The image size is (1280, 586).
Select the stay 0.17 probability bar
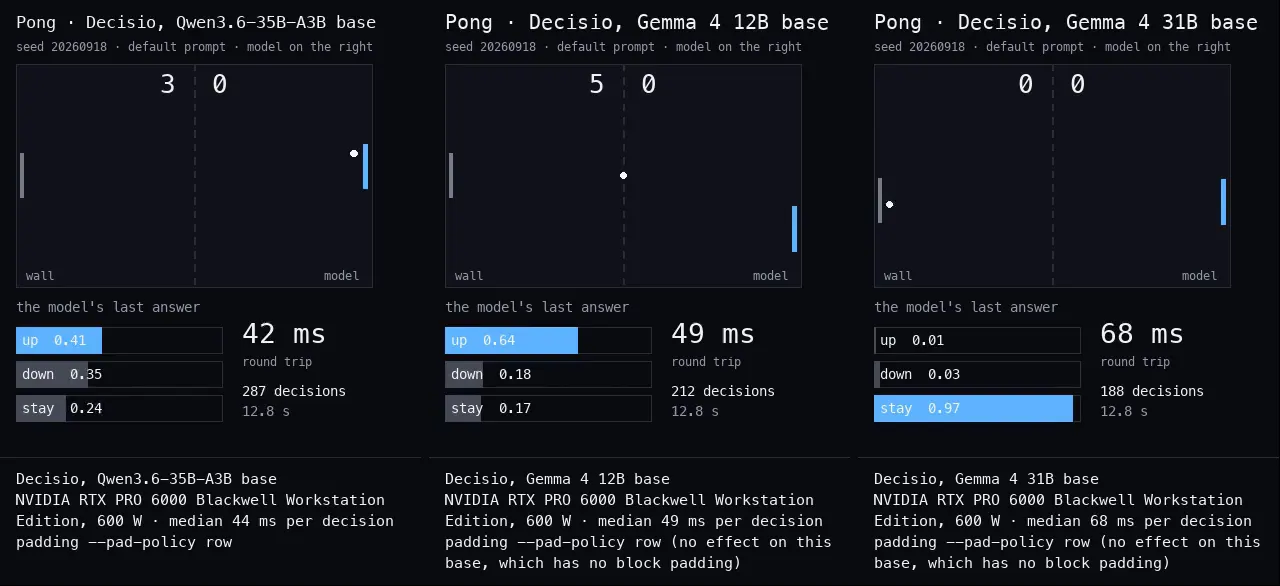click(x=548, y=408)
